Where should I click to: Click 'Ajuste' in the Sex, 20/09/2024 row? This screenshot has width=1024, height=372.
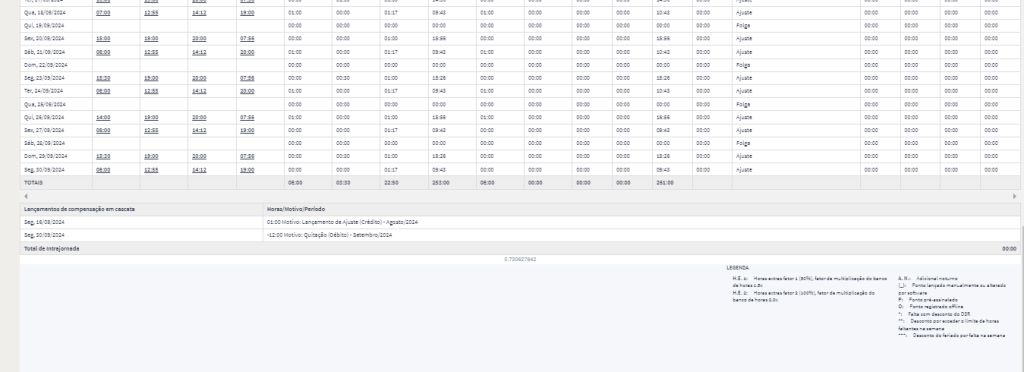pos(744,39)
